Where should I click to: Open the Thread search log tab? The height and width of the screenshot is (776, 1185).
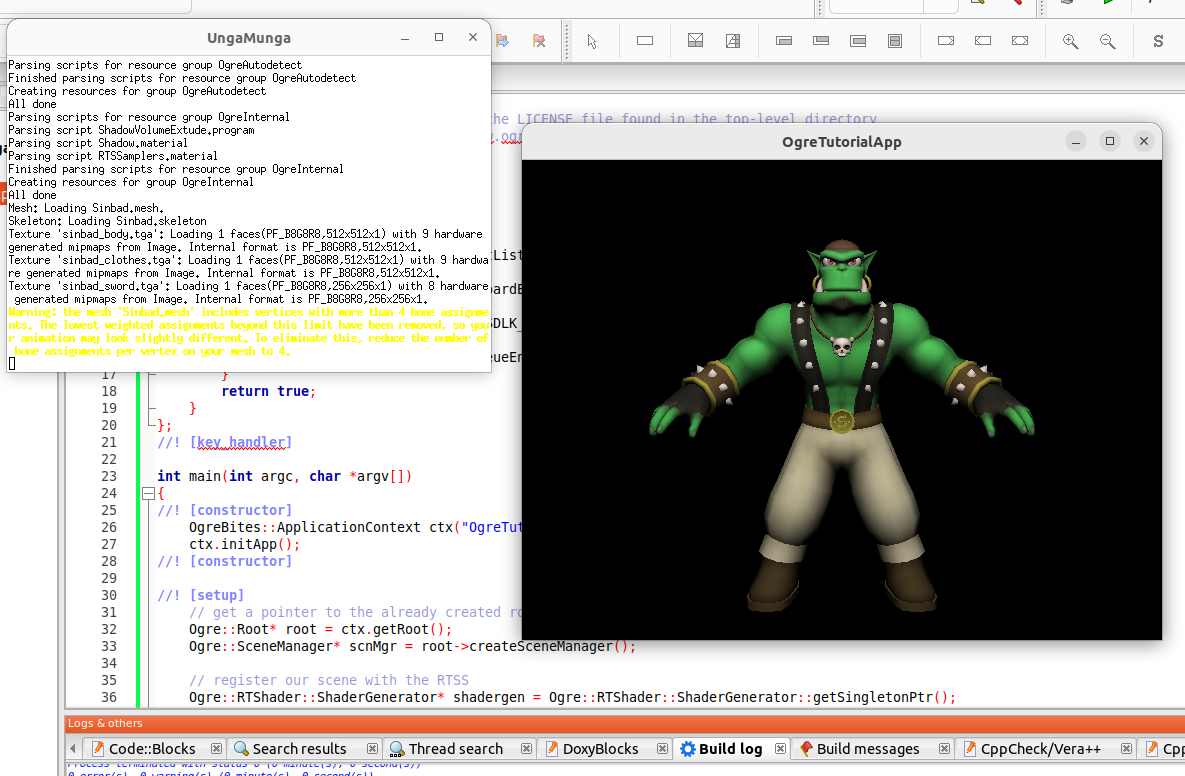point(455,748)
